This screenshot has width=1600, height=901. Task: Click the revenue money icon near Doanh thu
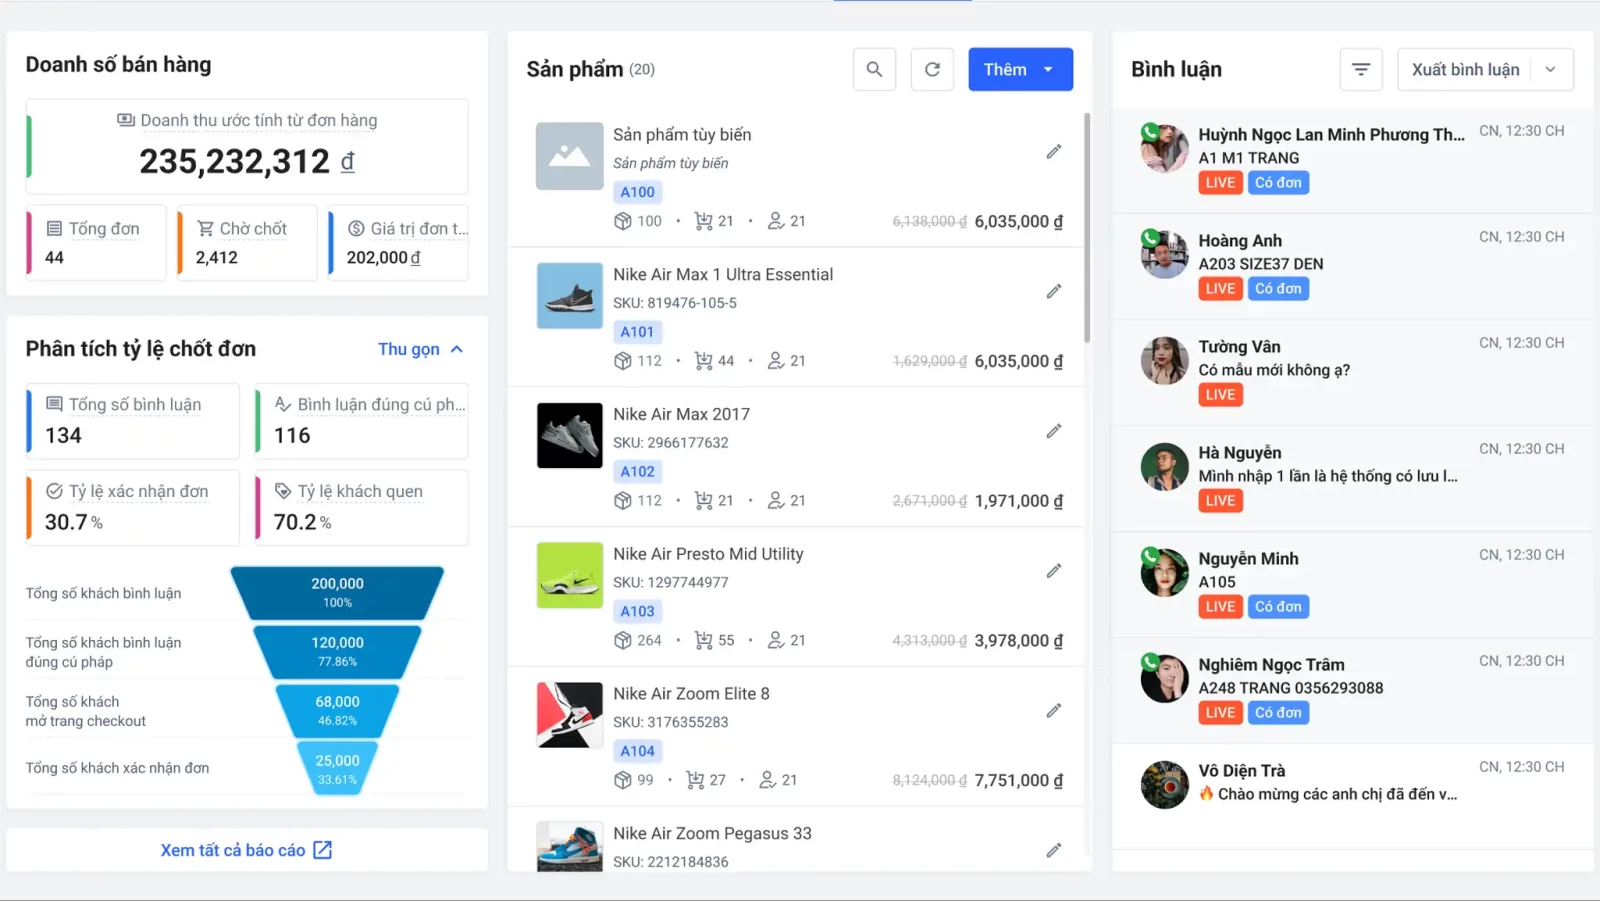pyautogui.click(x=126, y=120)
